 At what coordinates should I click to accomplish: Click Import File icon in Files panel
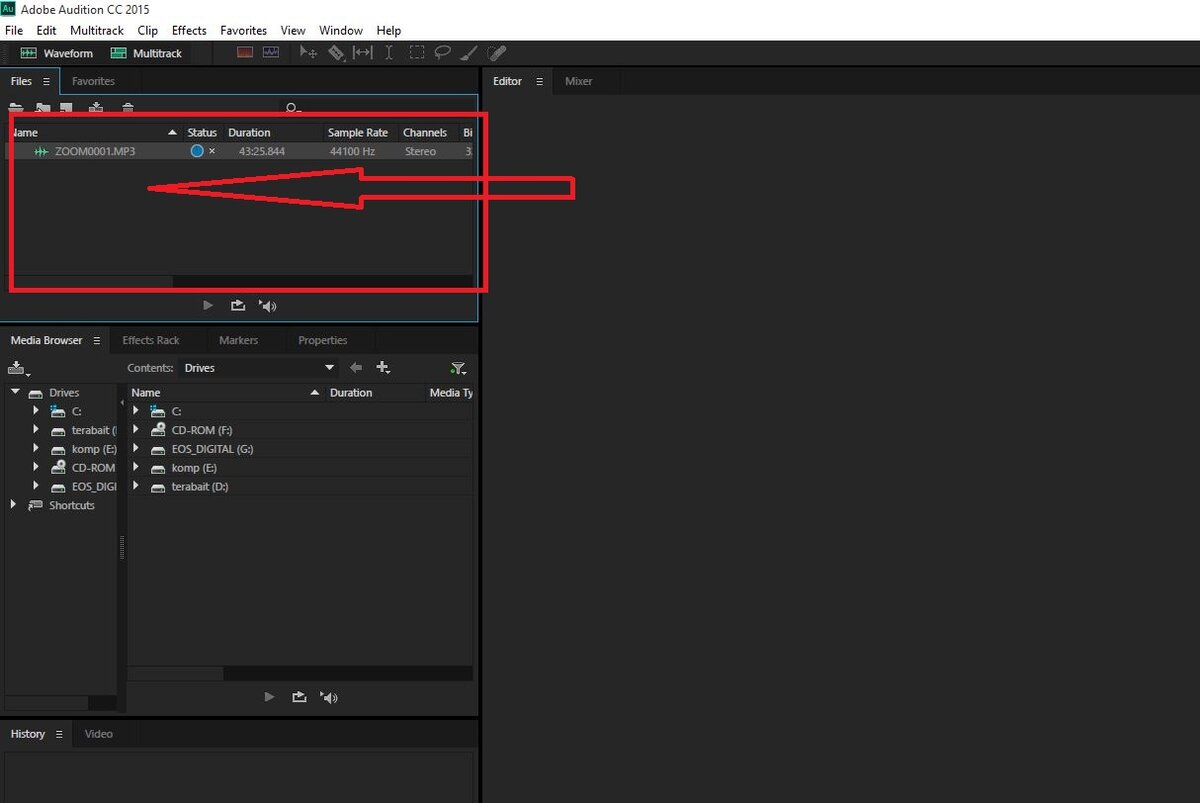[x=43, y=108]
